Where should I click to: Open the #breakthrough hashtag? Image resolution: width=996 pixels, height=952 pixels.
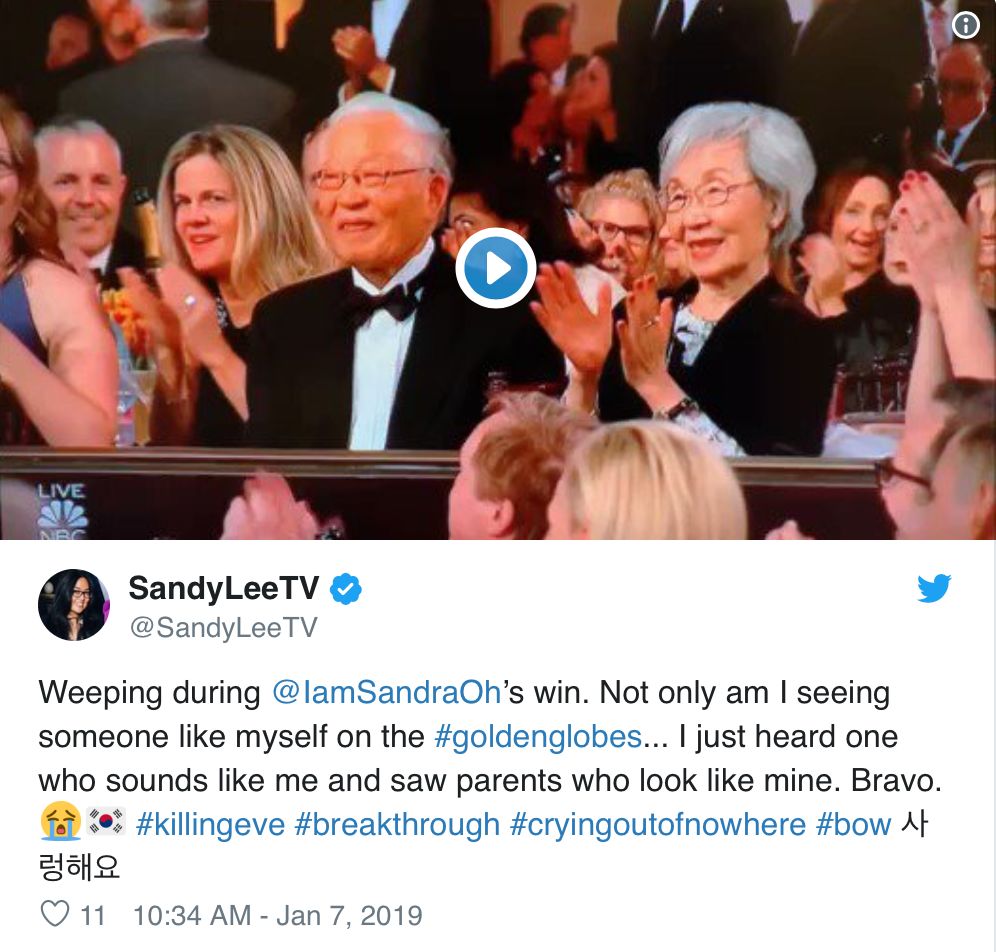pyautogui.click(x=397, y=824)
